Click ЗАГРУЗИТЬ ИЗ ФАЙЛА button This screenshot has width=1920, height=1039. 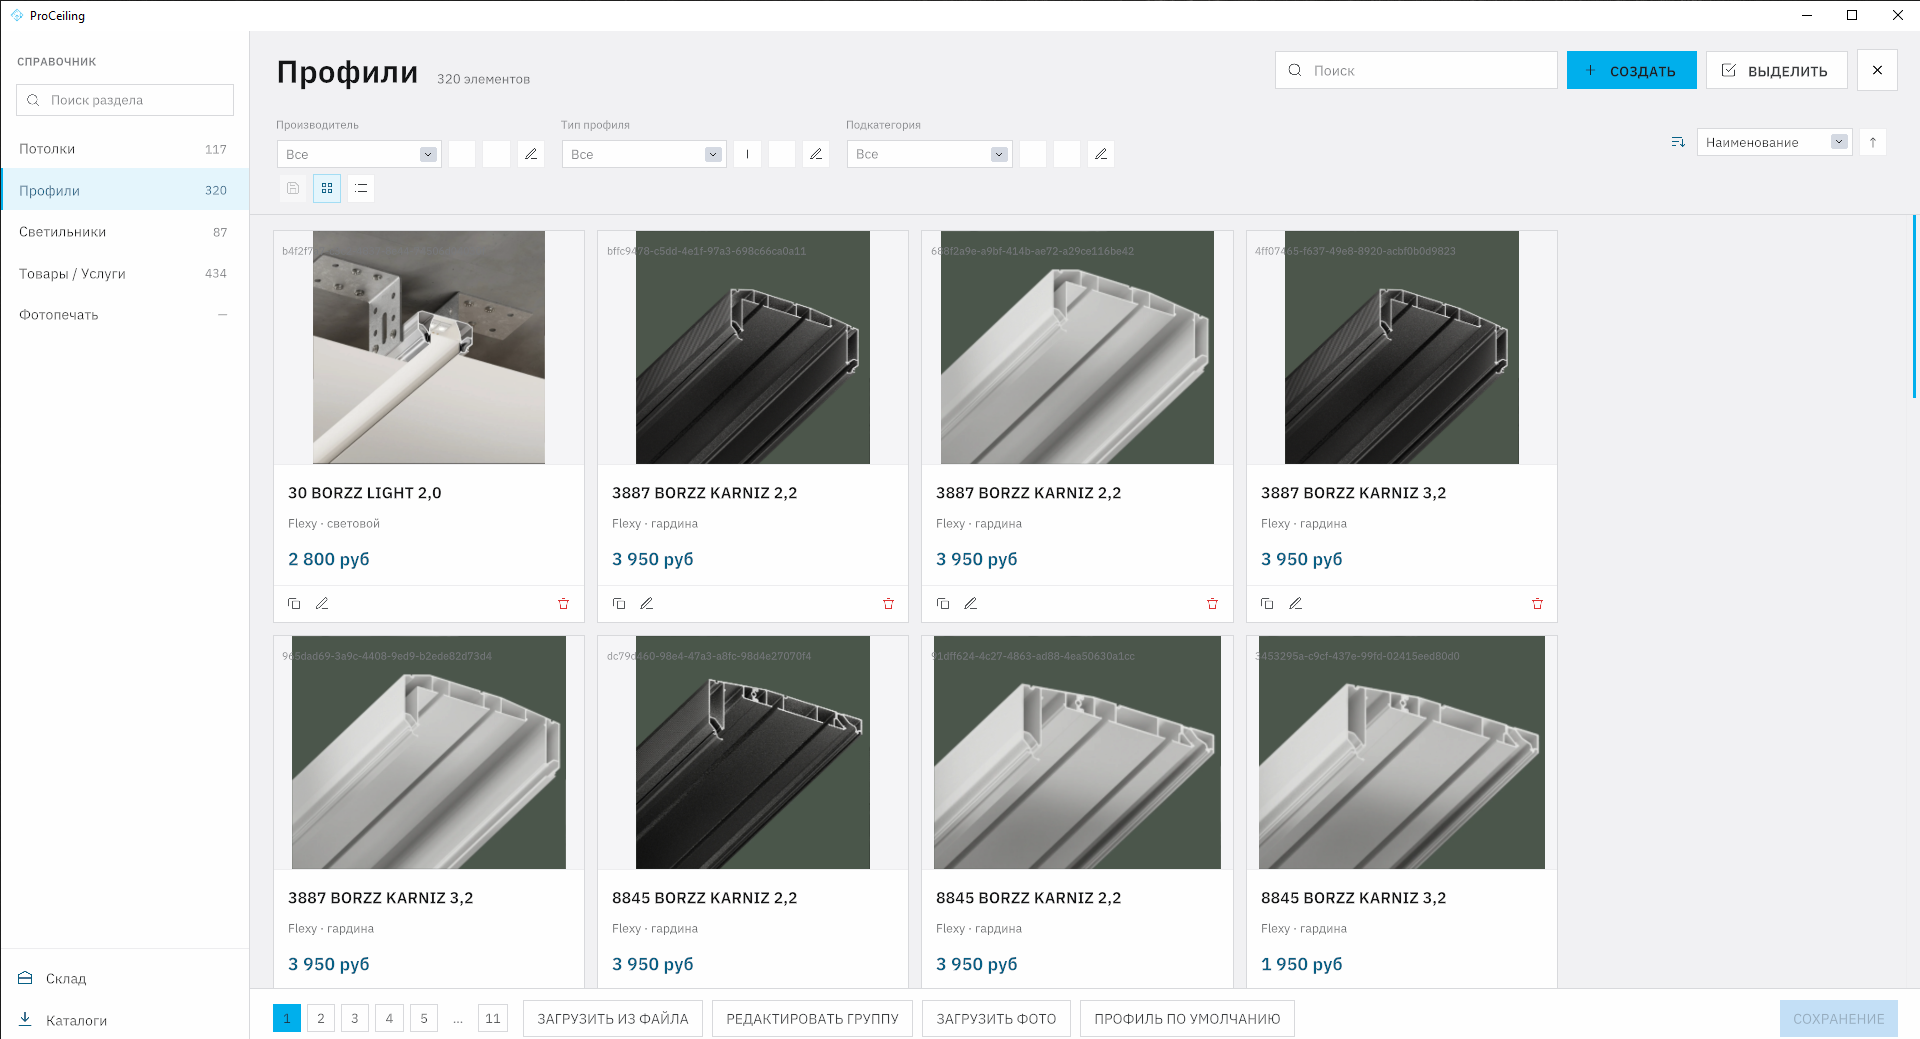click(x=613, y=1019)
